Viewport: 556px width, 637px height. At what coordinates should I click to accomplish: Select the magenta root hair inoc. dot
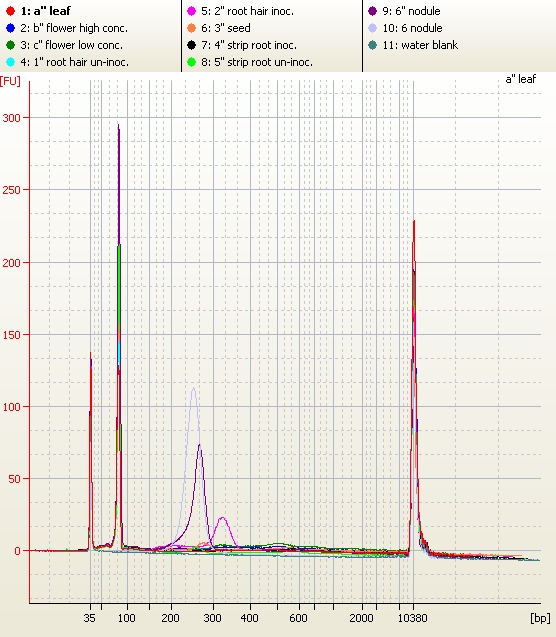[x=191, y=11]
